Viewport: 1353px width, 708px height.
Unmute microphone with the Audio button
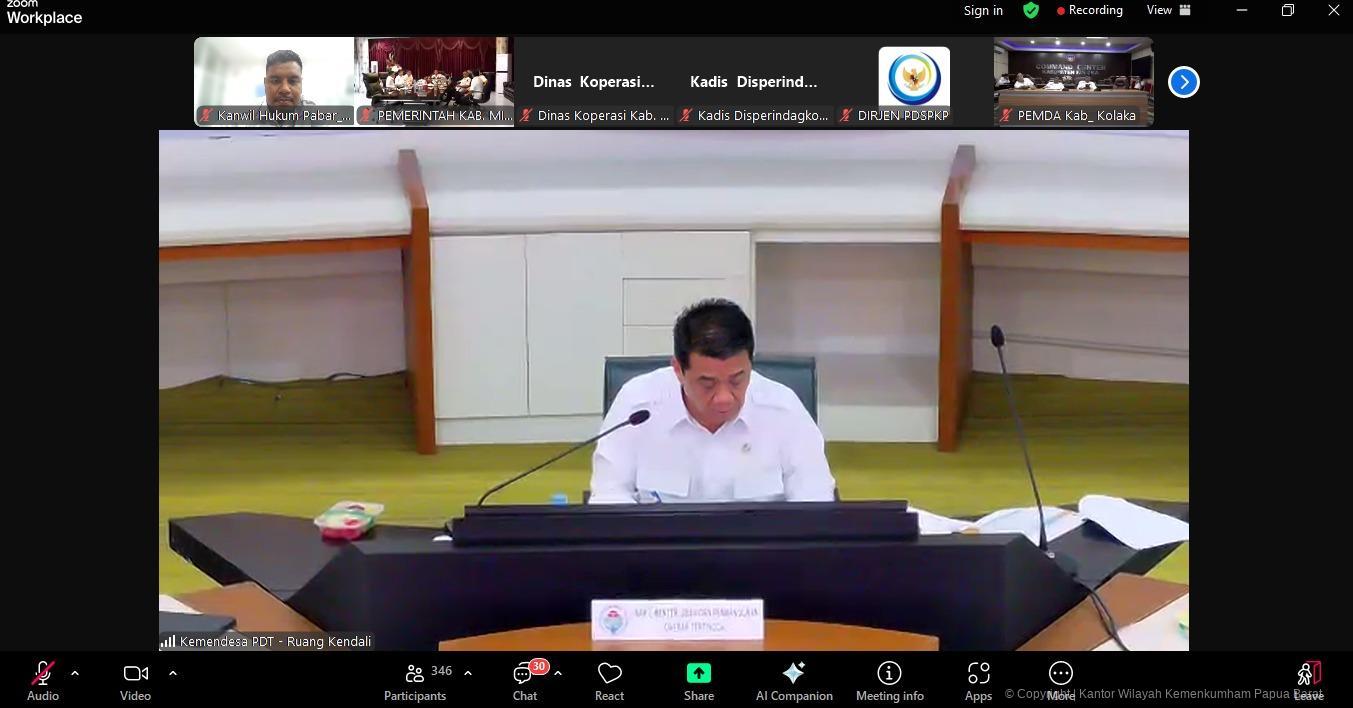42,680
